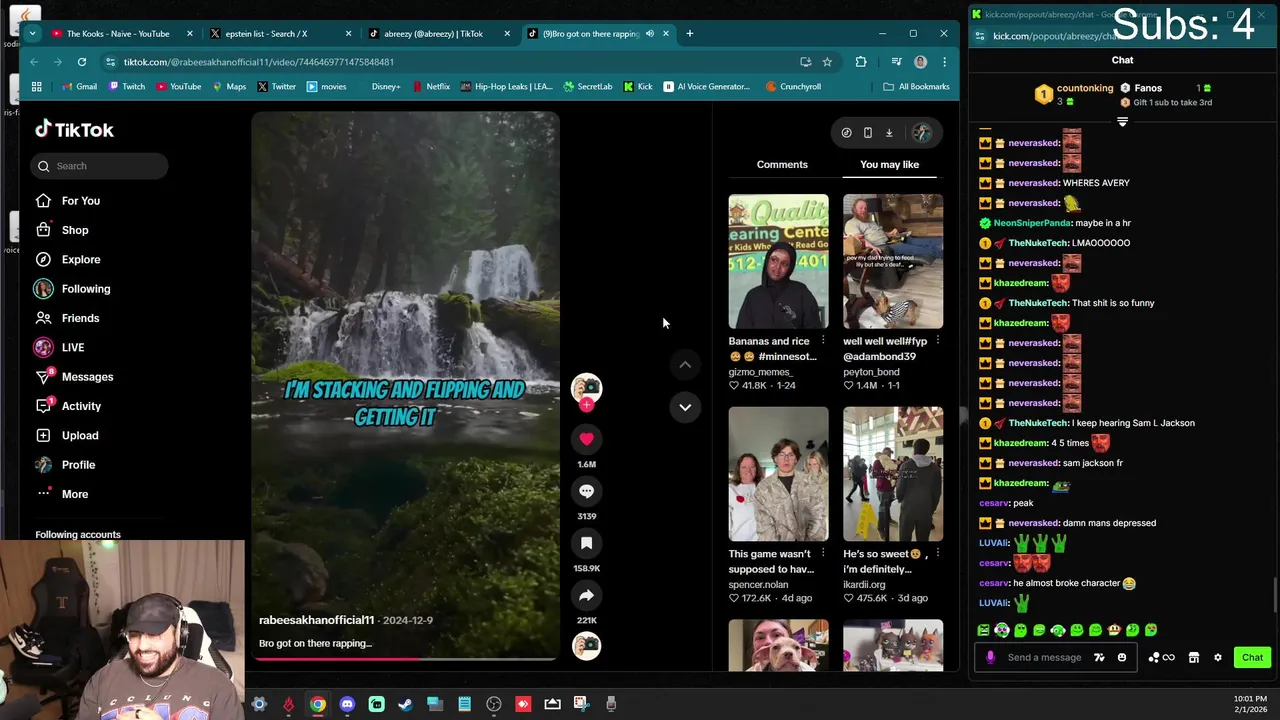Open the phone app icon in top pill
The width and height of the screenshot is (1280, 720).
pyautogui.click(x=867, y=133)
